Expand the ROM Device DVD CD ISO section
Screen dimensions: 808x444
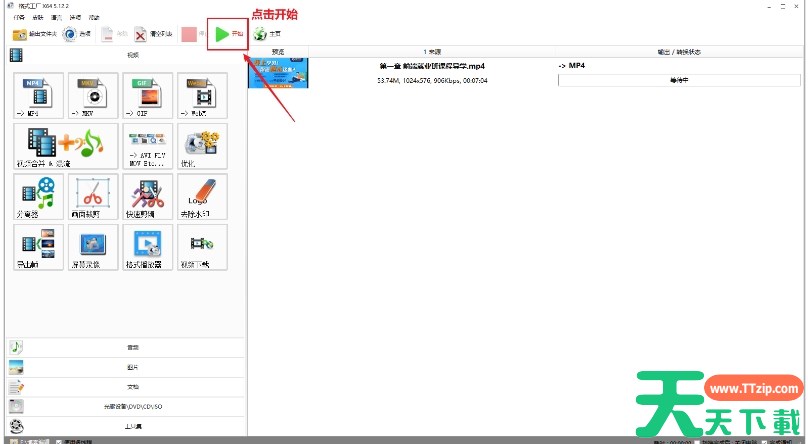pyautogui.click(x=126, y=406)
